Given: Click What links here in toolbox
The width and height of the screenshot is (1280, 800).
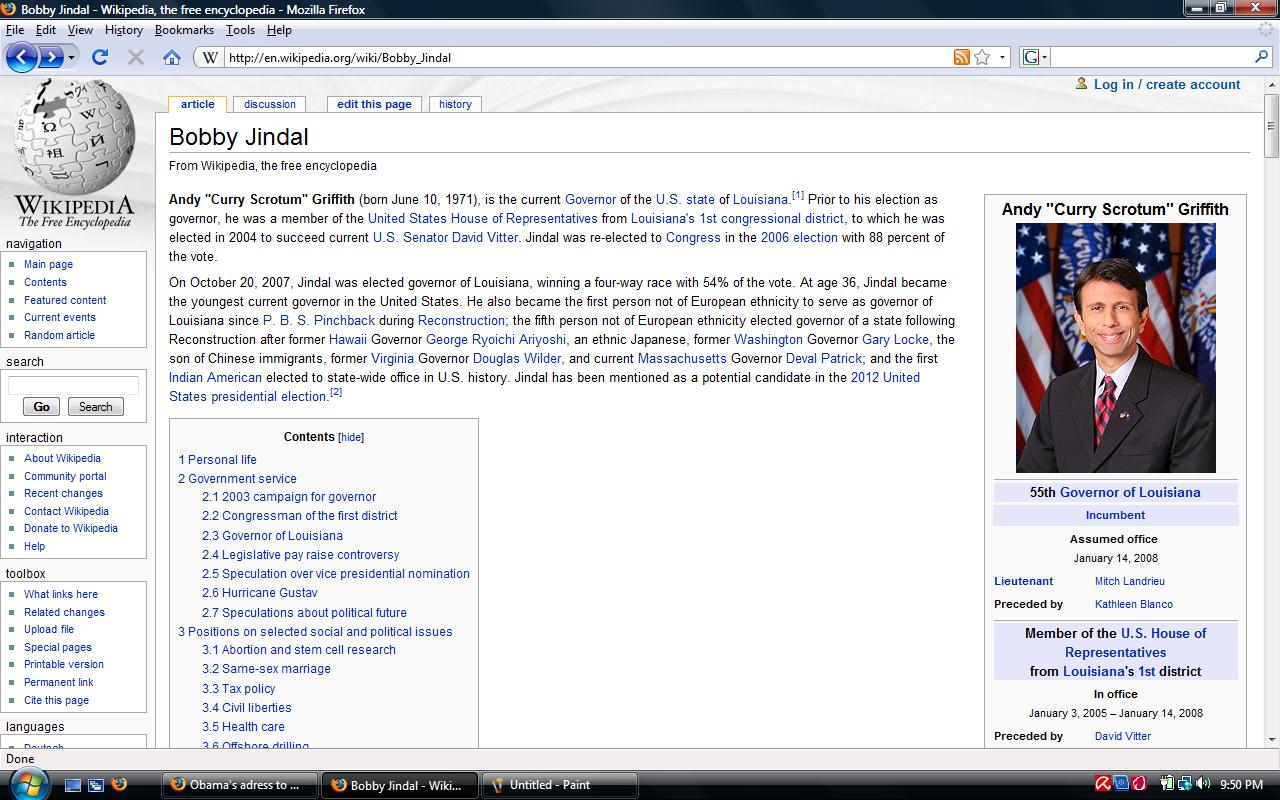Looking at the screenshot, I should tap(61, 594).
